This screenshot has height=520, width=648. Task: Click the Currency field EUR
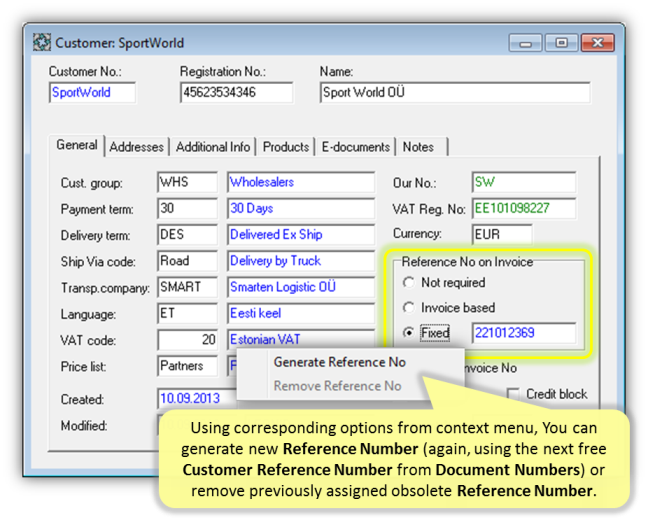[502, 234]
